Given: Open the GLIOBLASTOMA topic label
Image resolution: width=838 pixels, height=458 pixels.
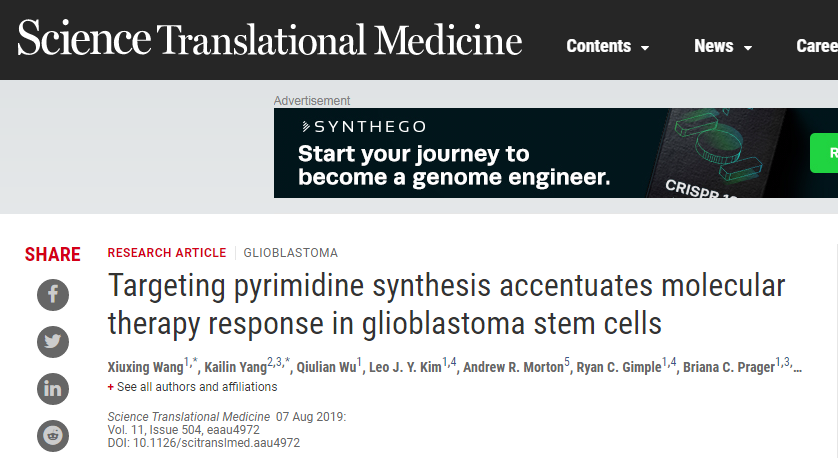Looking at the screenshot, I should click(x=291, y=253).
